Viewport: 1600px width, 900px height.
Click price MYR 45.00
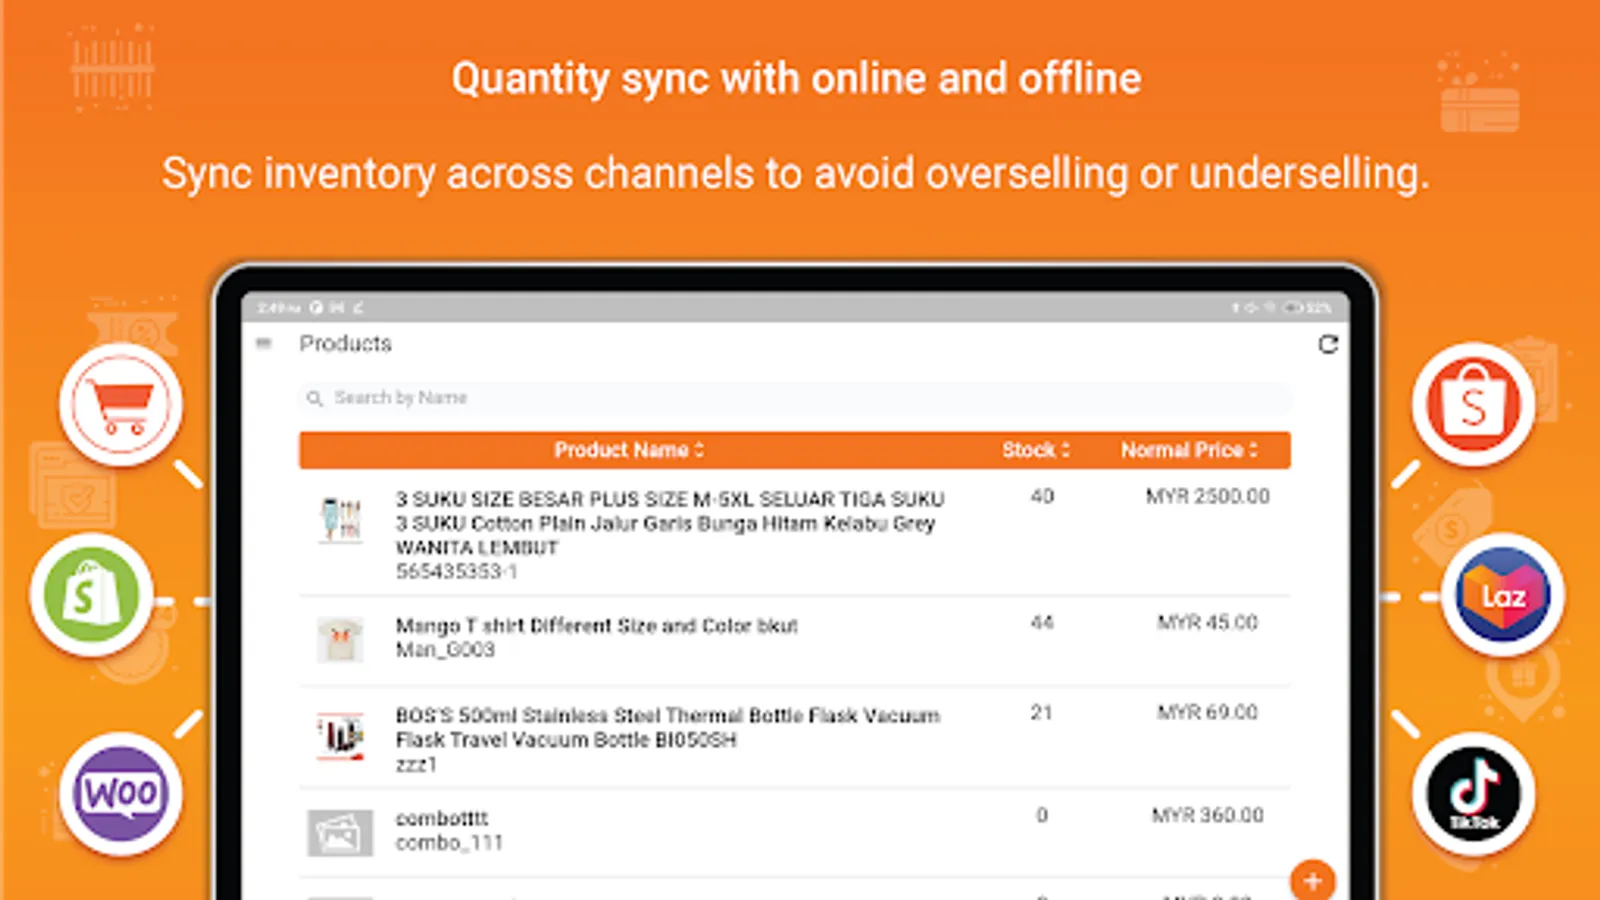pyautogui.click(x=1208, y=623)
